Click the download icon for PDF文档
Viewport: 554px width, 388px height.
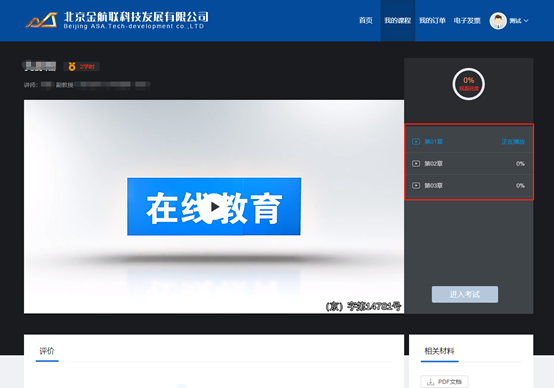(430, 382)
